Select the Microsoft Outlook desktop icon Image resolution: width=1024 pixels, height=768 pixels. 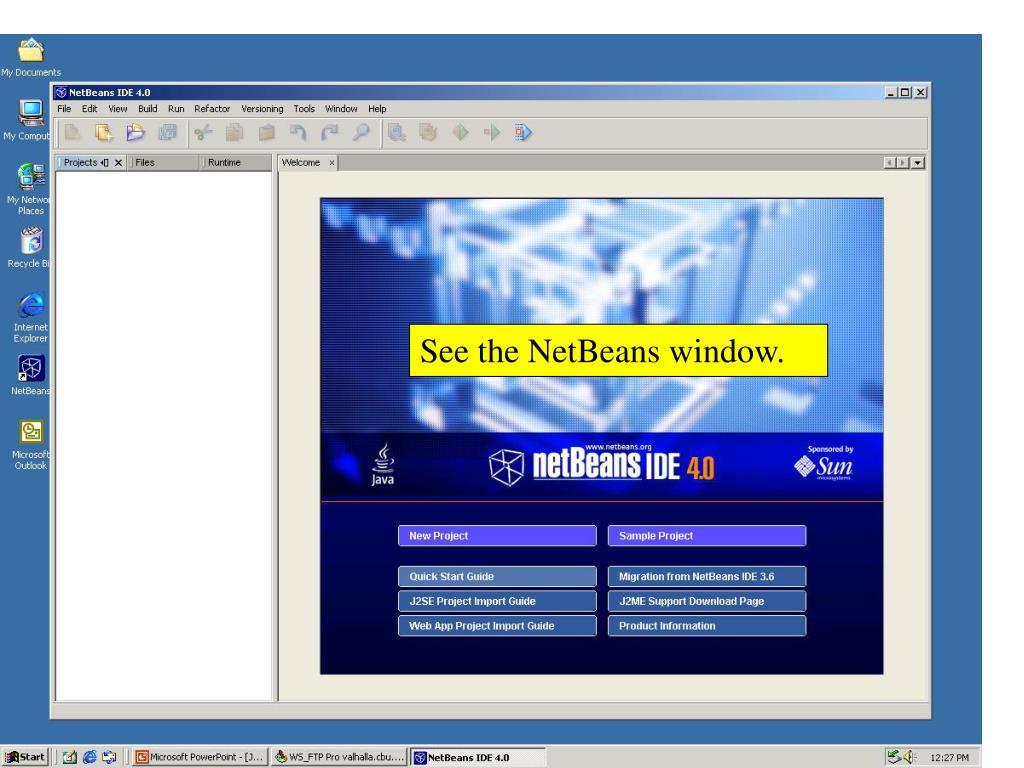tap(31, 444)
